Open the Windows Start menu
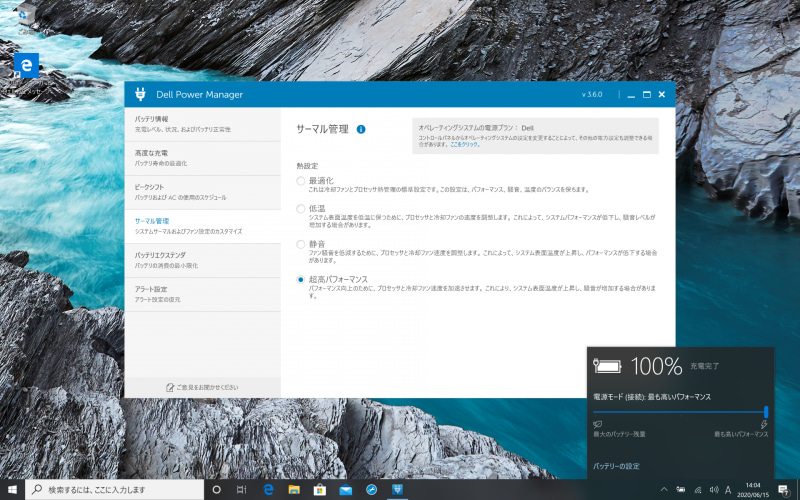The width and height of the screenshot is (800, 500). tap(12, 490)
